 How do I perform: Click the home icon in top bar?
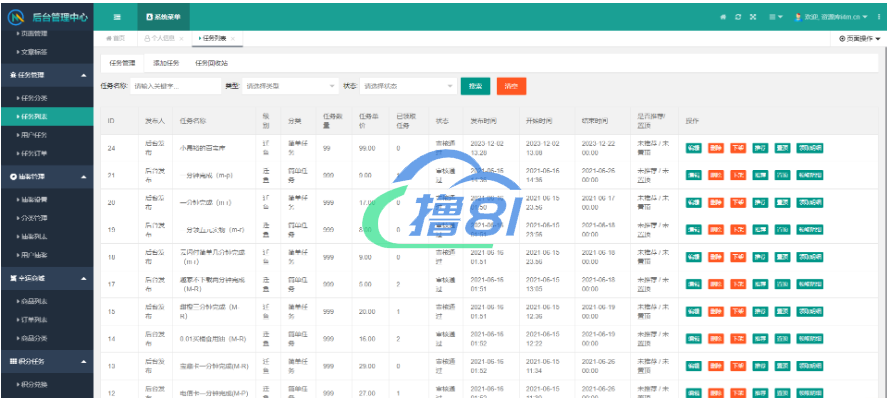(723, 17)
